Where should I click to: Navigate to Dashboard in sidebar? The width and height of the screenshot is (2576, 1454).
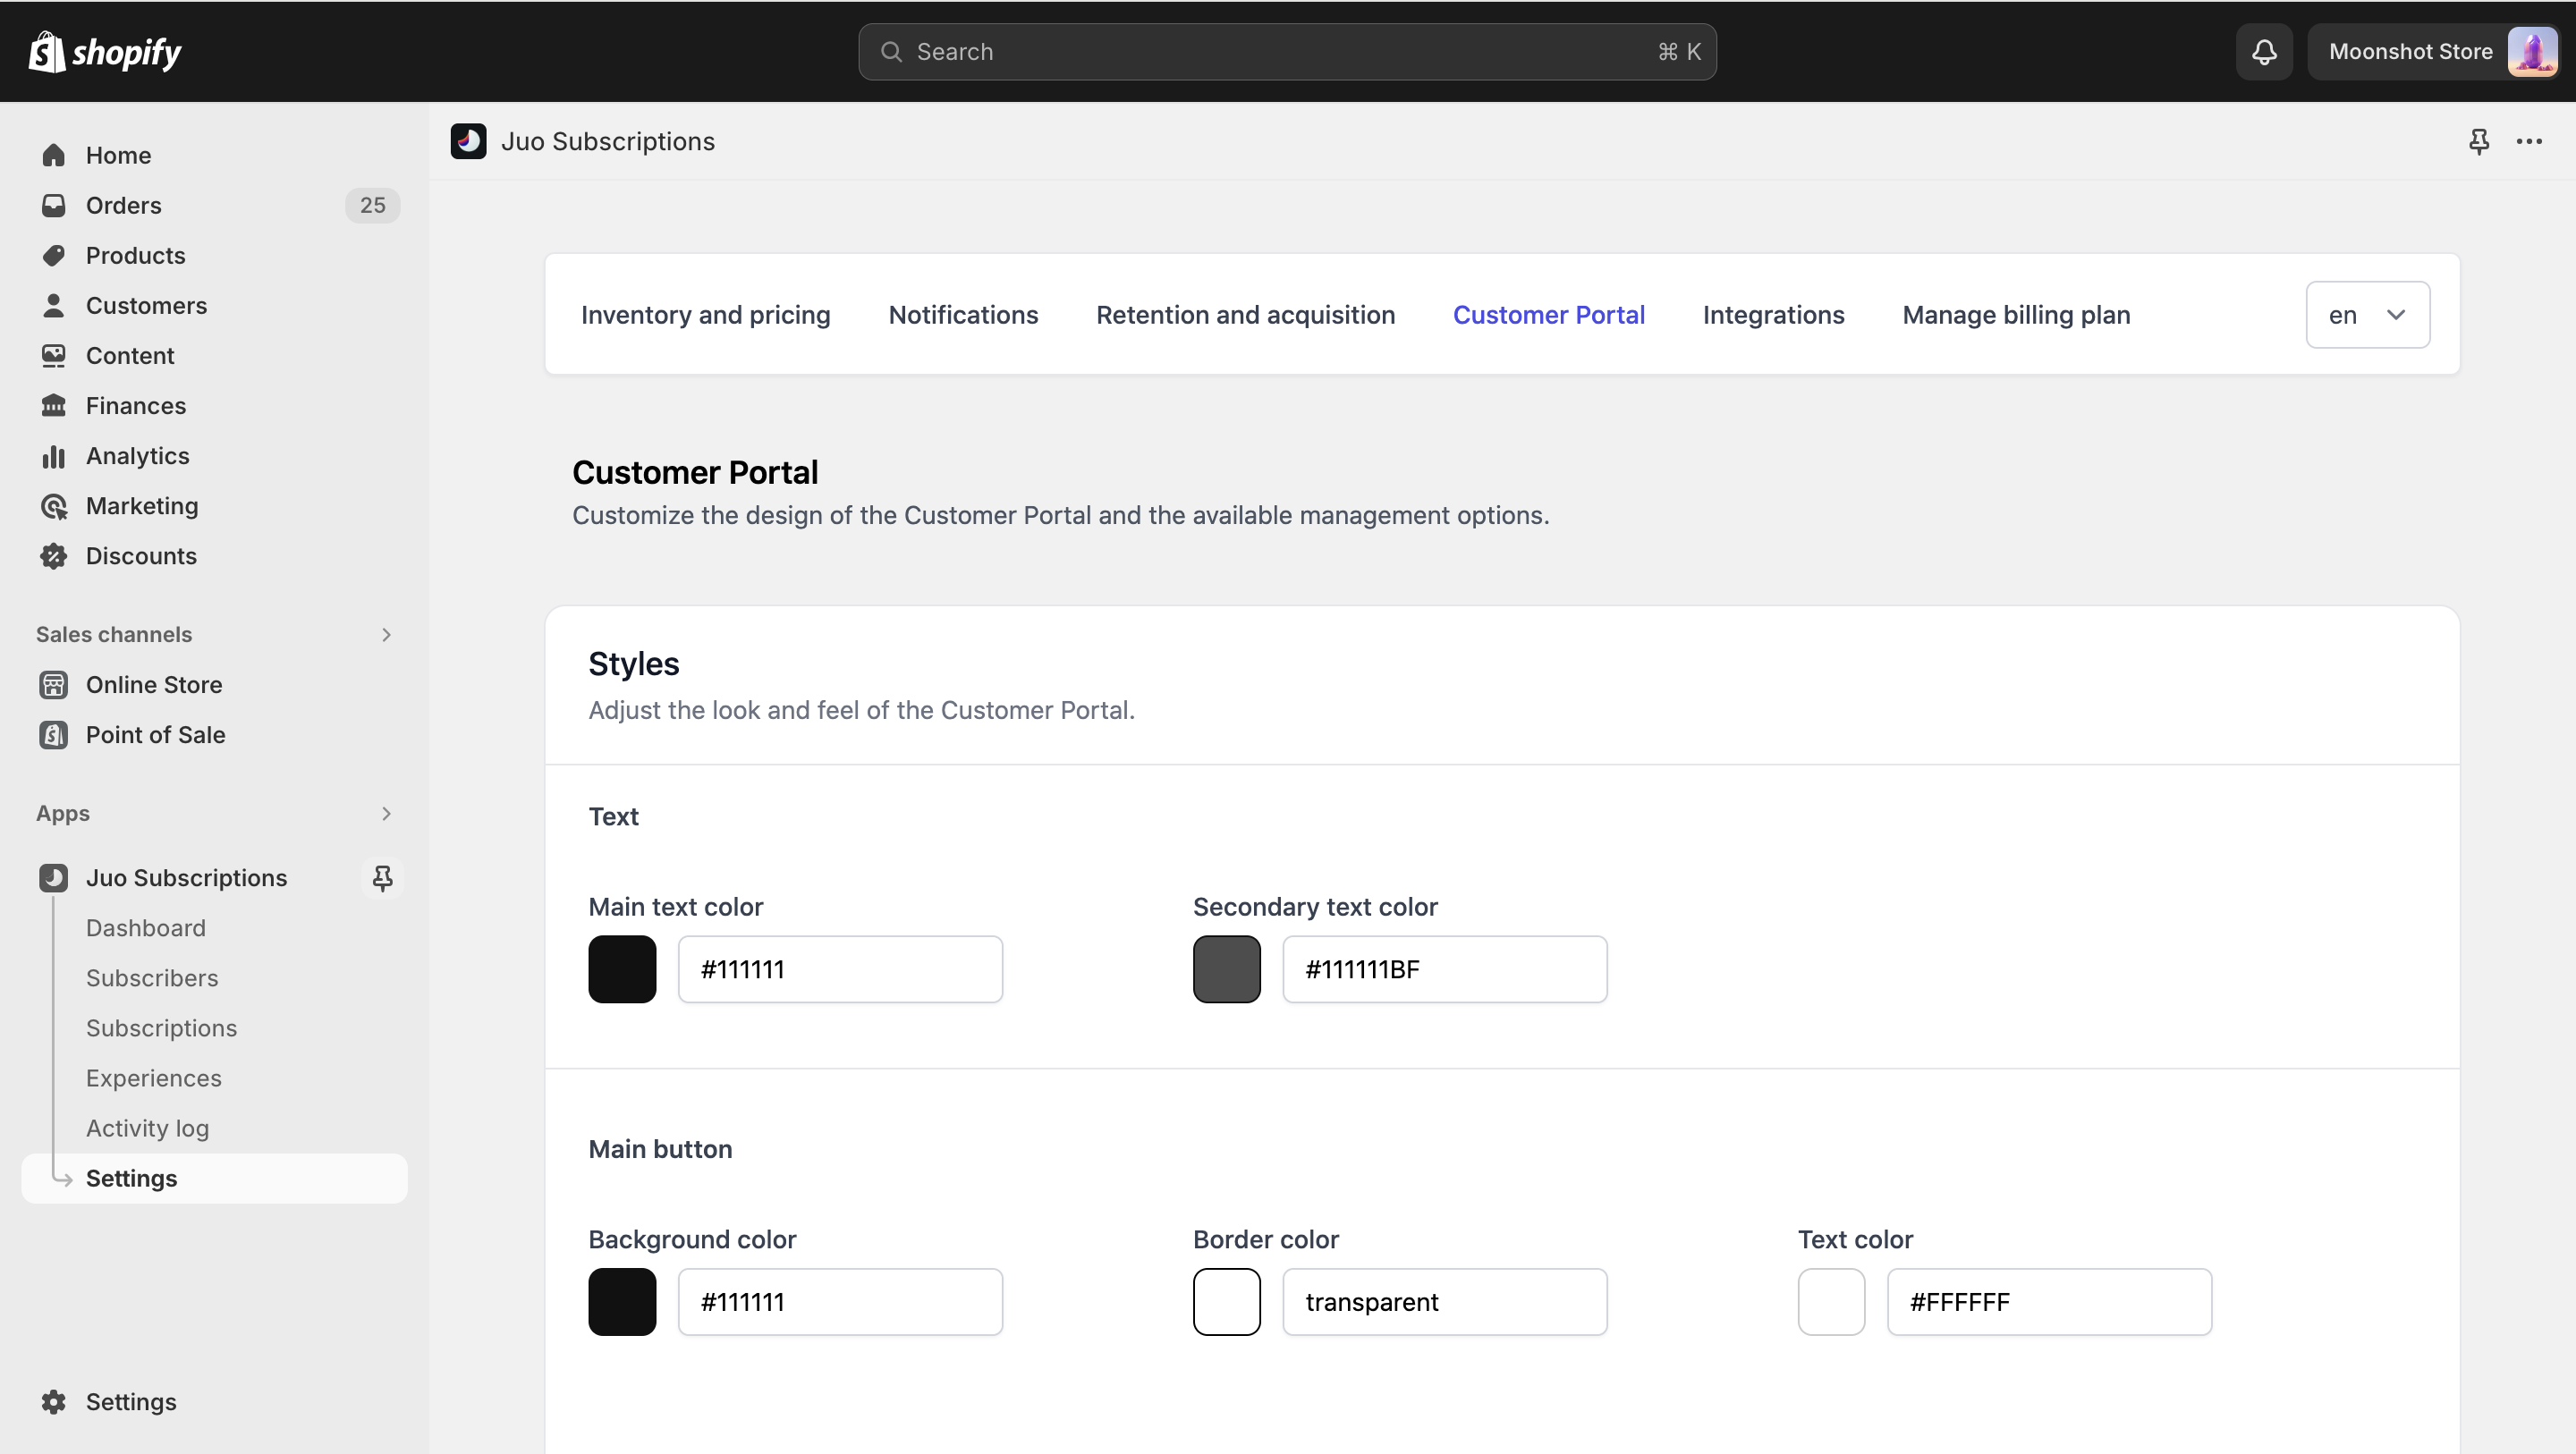click(147, 927)
